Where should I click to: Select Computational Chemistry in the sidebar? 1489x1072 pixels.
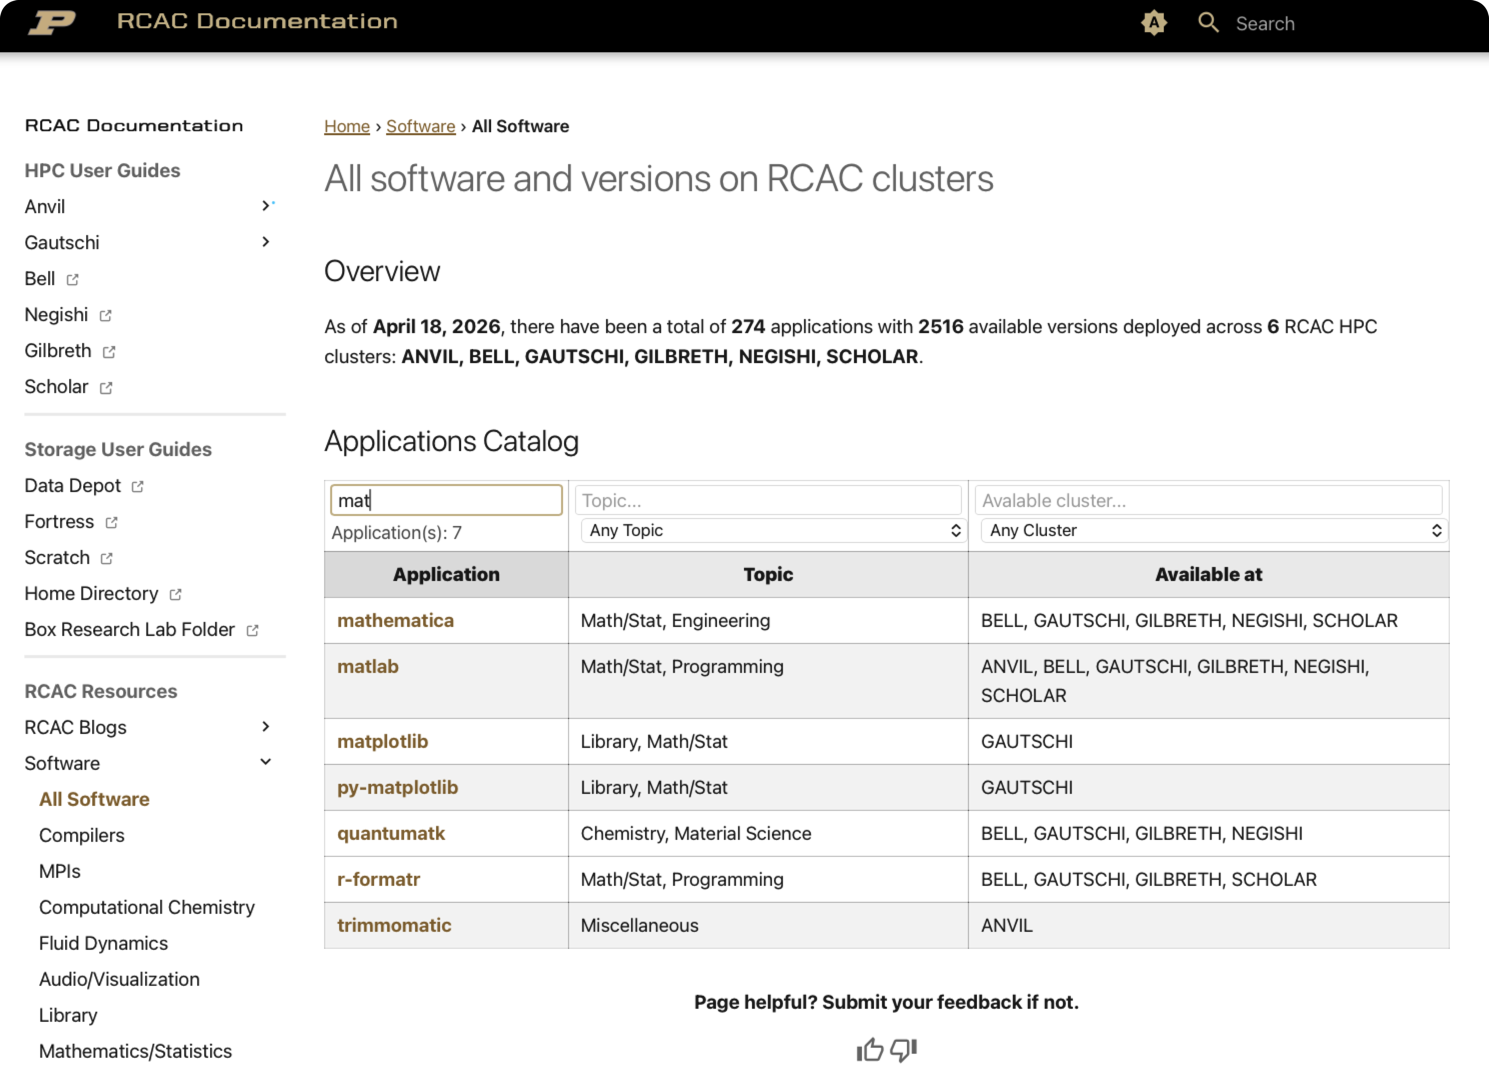pos(146,907)
